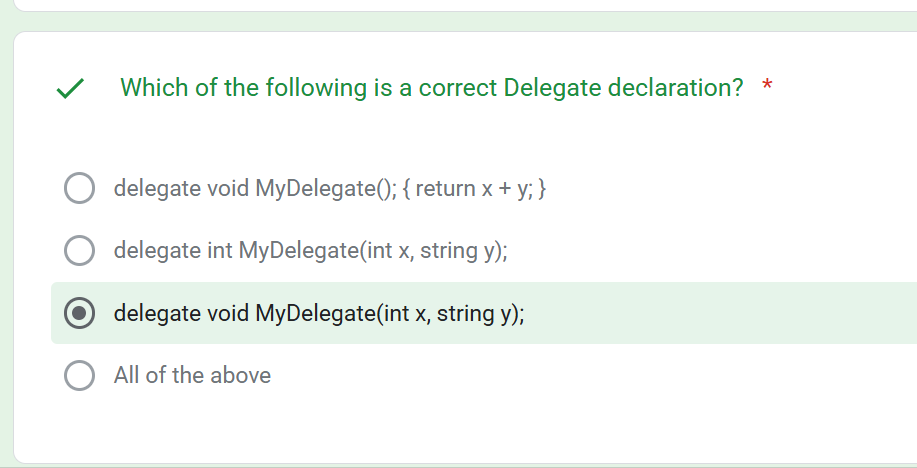Click the 'Which of the following' question title
Screen dimensions: 917x468
pos(432,88)
